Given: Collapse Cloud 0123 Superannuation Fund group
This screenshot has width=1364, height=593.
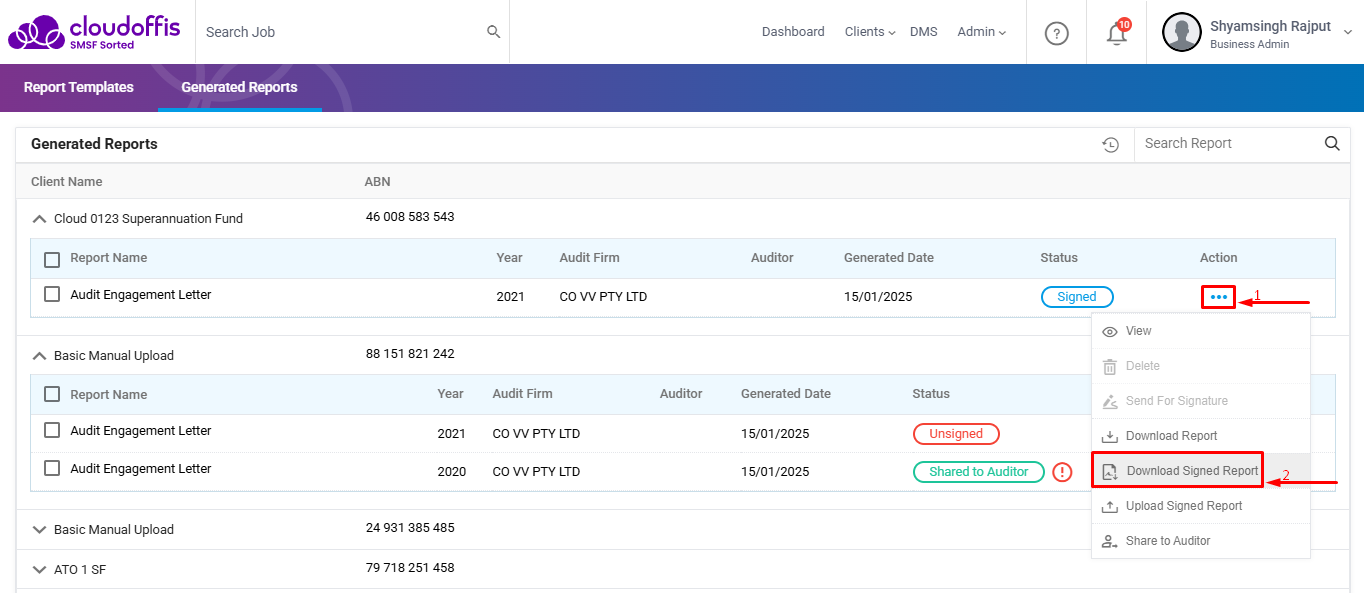Looking at the screenshot, I should click(39, 218).
